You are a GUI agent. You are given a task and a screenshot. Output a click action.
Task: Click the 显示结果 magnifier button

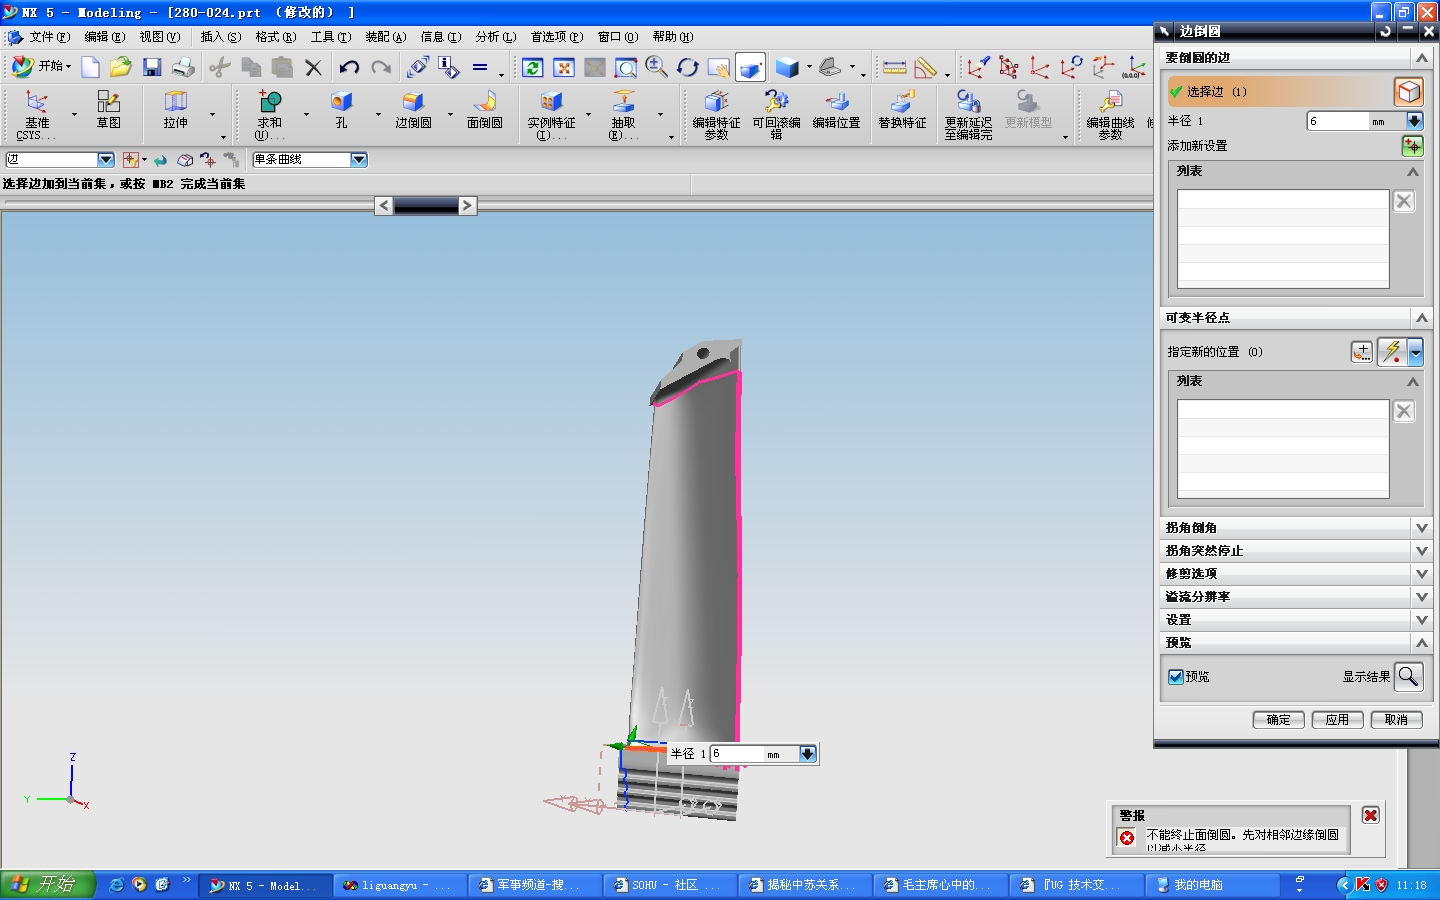click(1408, 677)
